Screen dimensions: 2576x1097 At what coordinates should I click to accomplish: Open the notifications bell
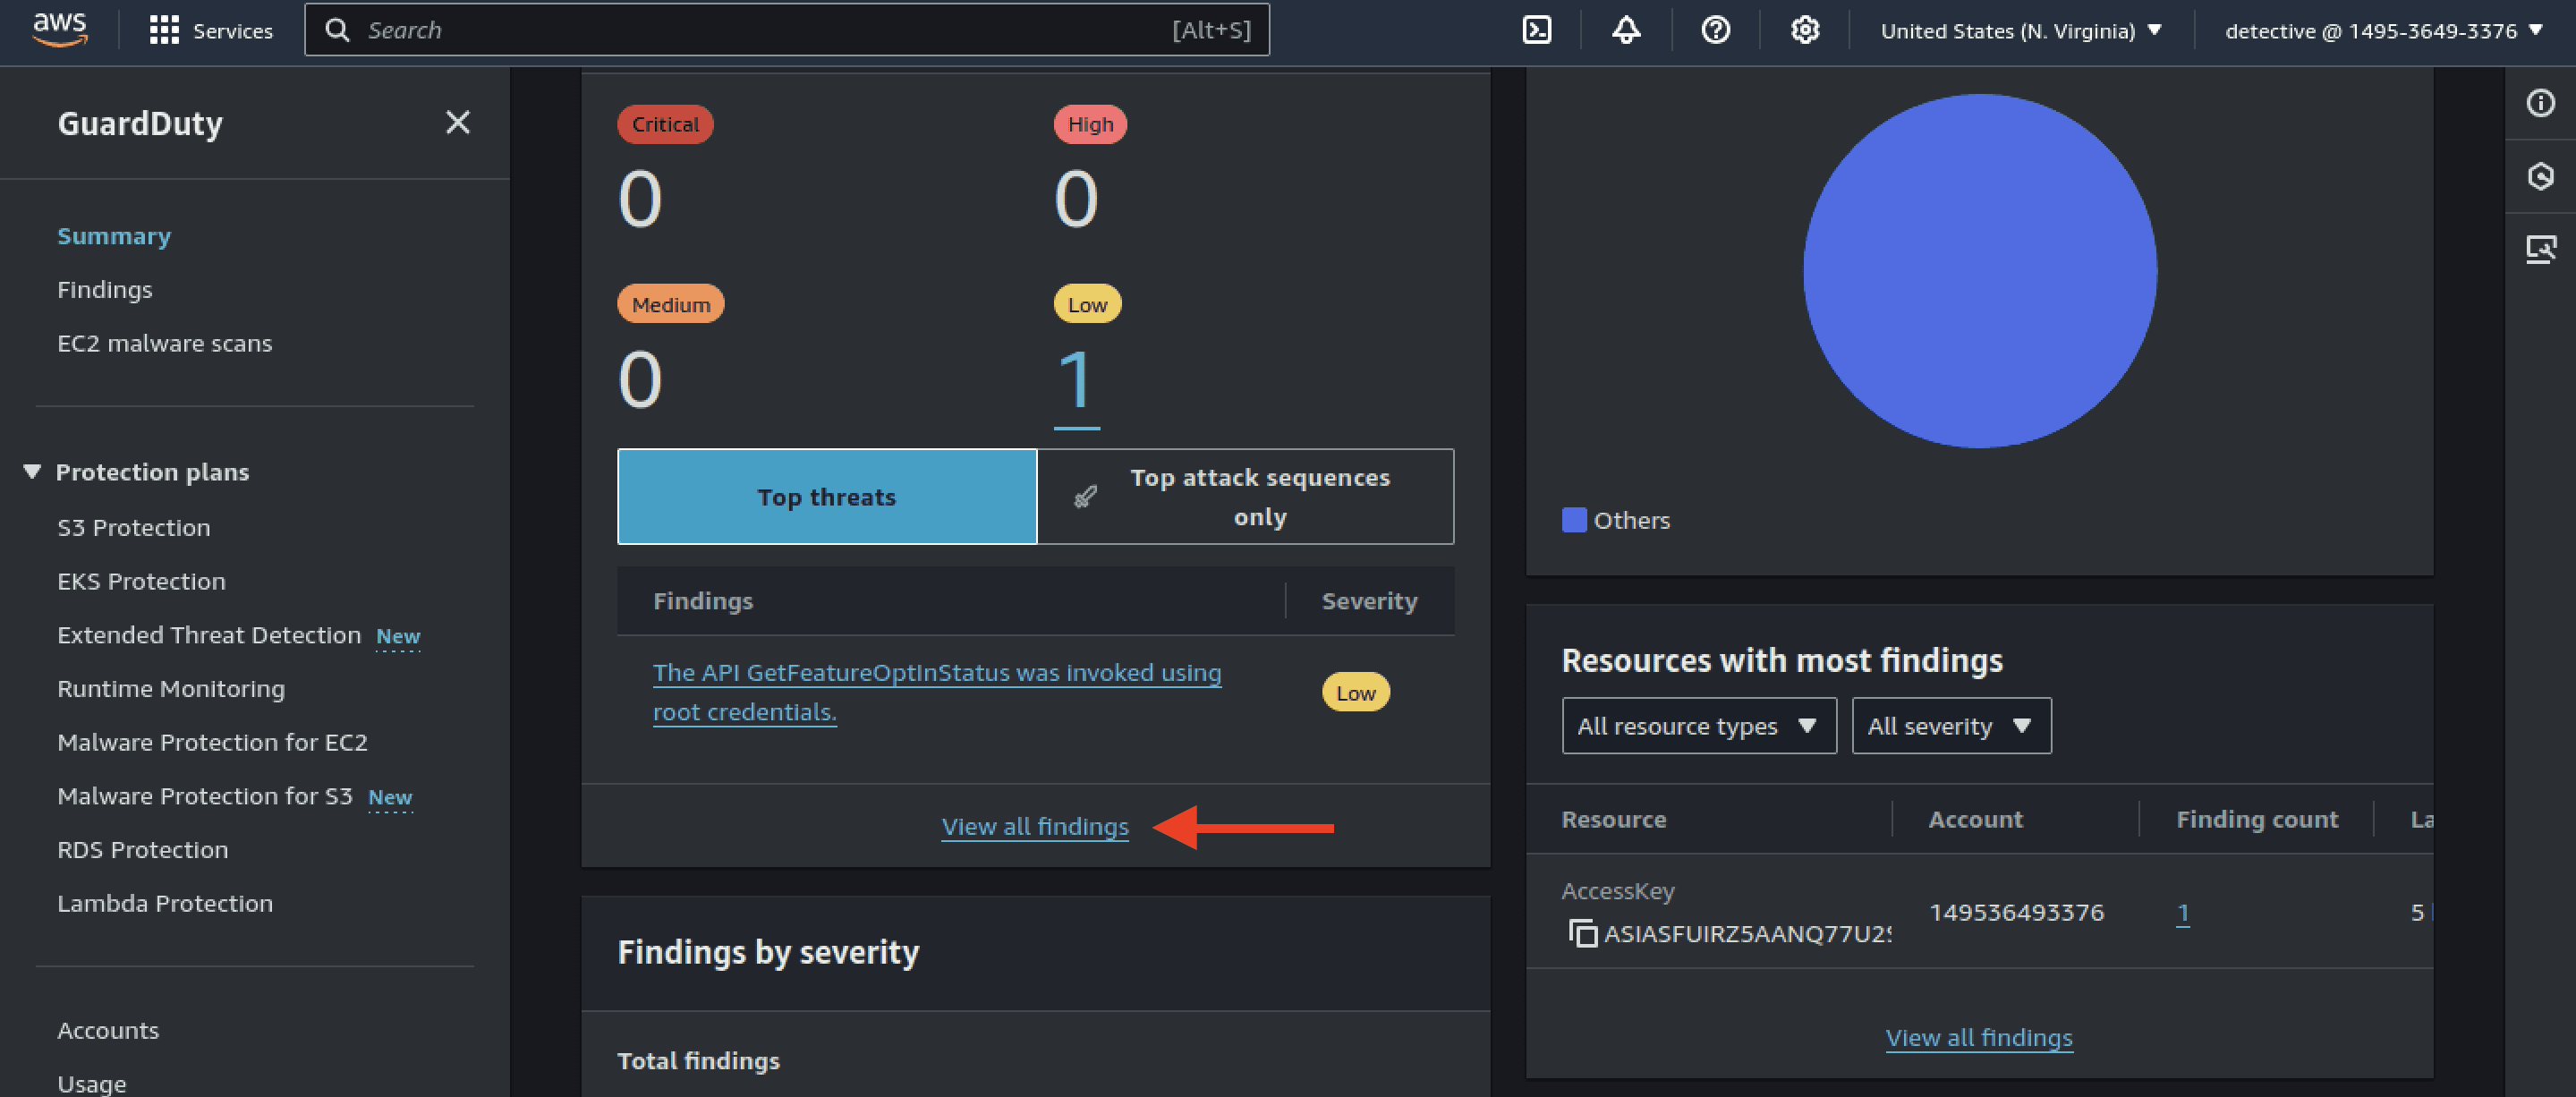pyautogui.click(x=1626, y=30)
